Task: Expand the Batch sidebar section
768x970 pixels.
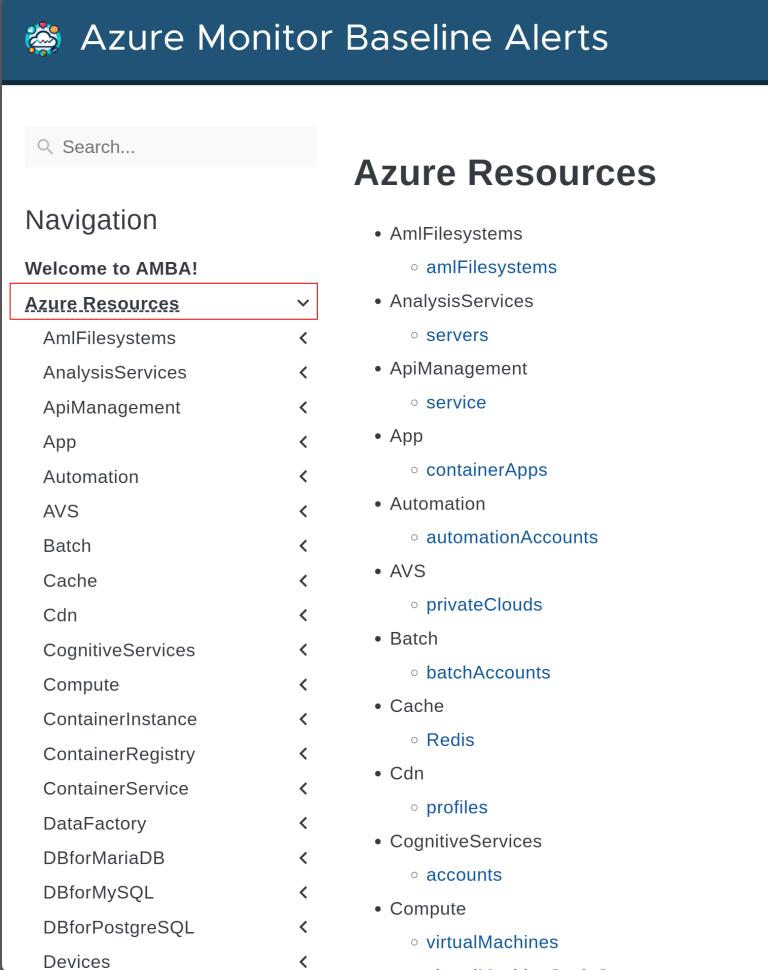Action: click(x=303, y=545)
